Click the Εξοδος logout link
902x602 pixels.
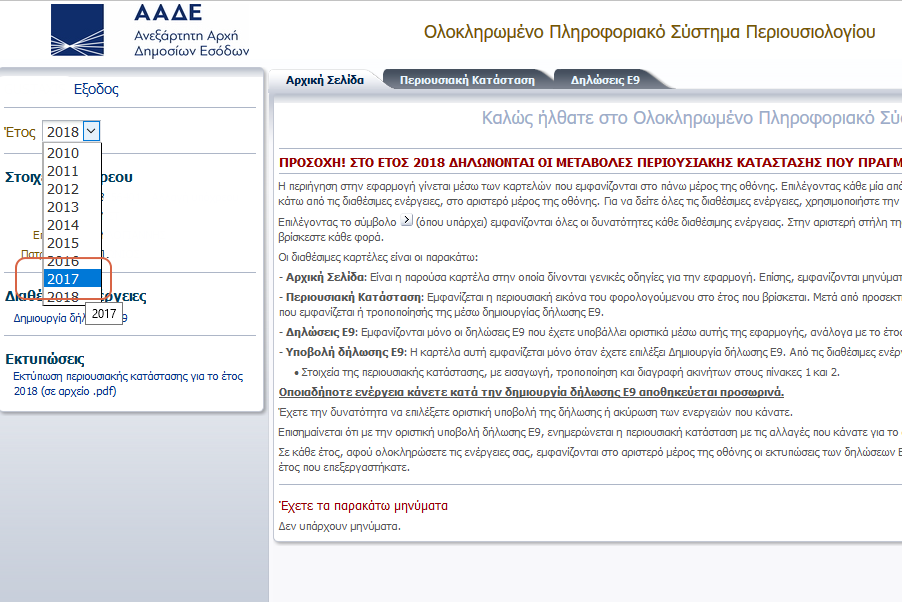click(x=96, y=89)
